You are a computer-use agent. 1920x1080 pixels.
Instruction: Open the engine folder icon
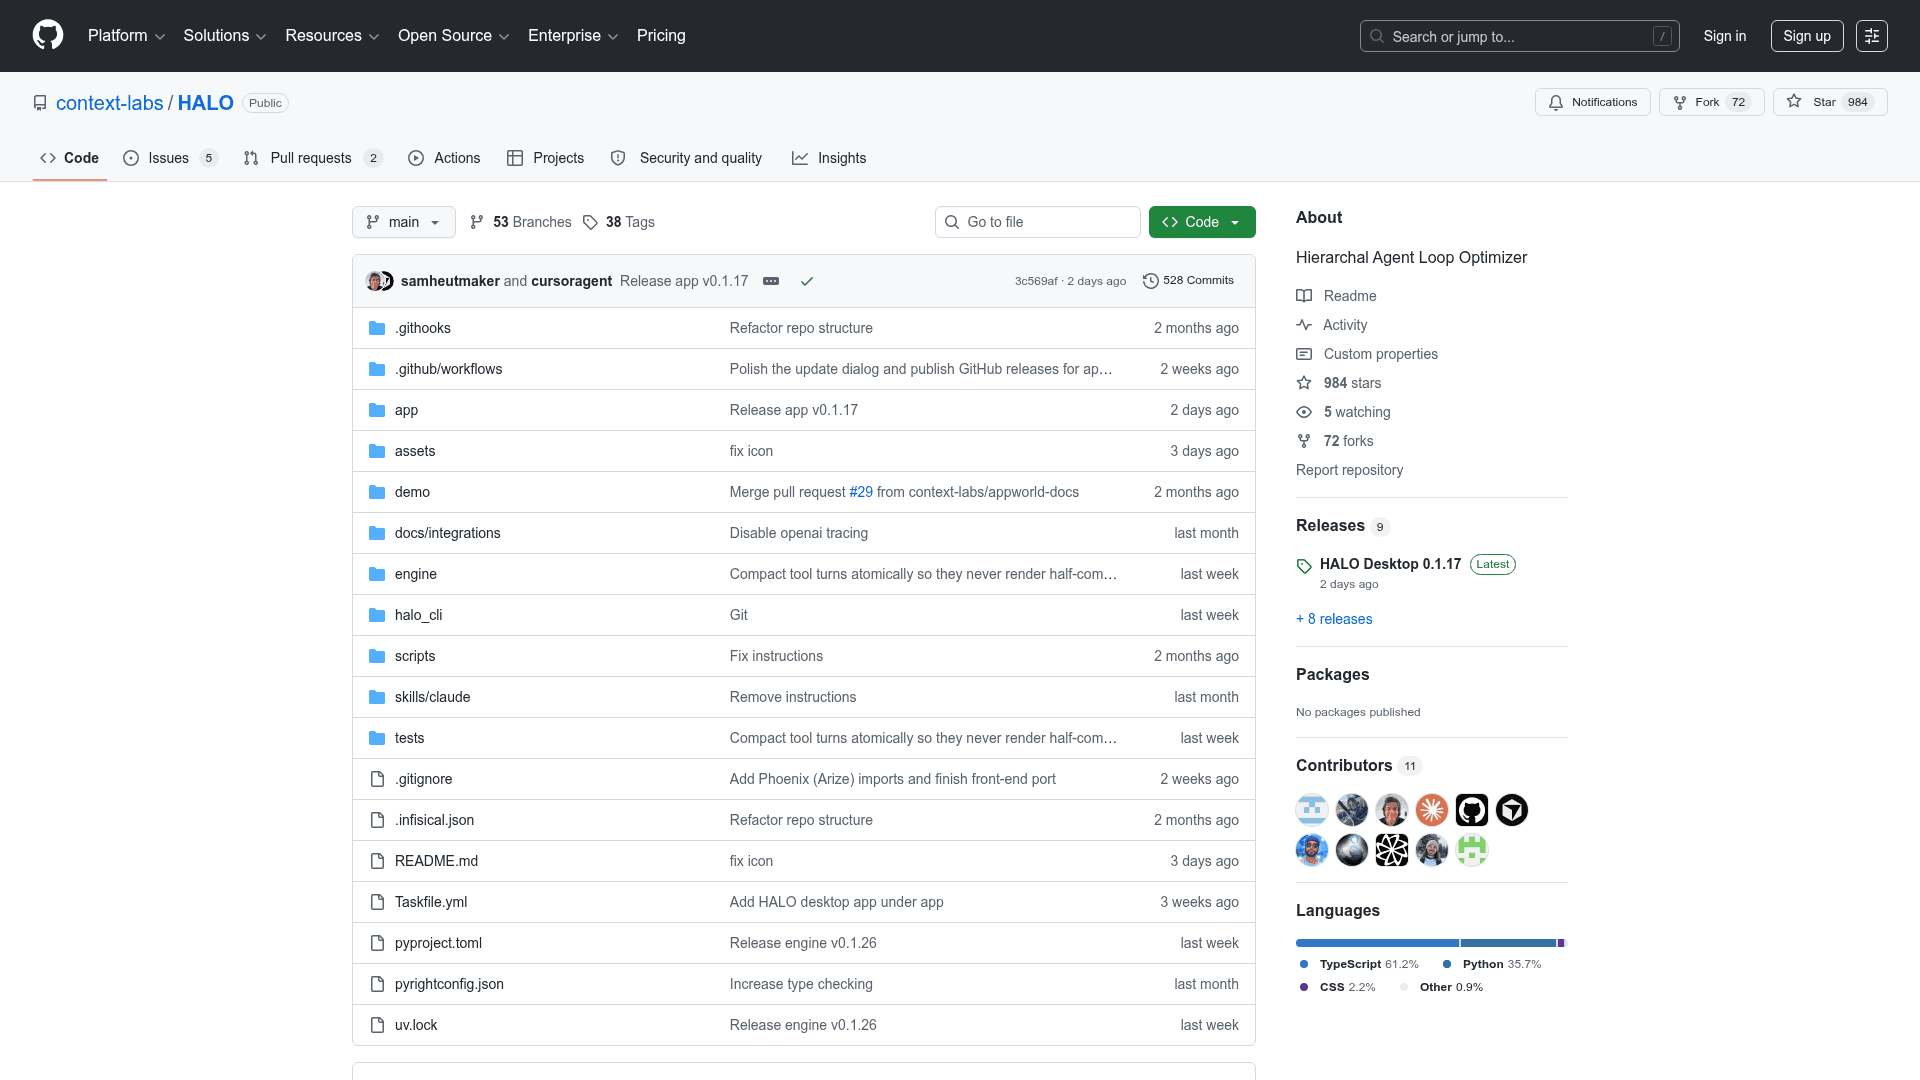point(377,574)
